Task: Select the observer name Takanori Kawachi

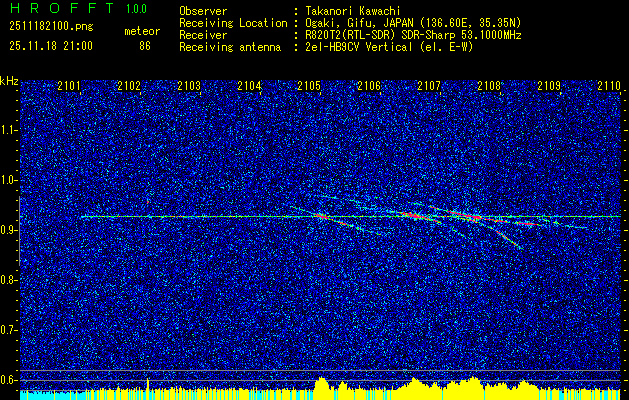Action: pyautogui.click(x=353, y=11)
